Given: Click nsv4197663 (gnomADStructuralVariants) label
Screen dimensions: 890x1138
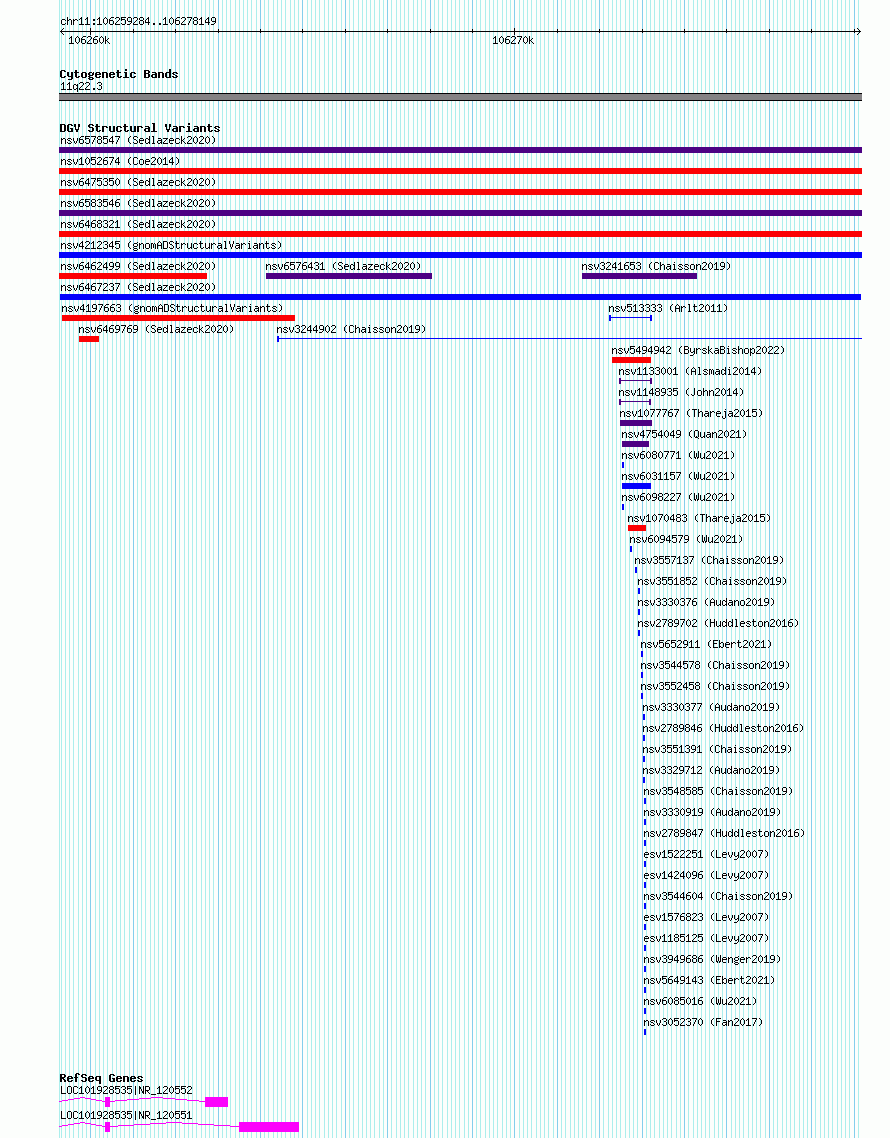Looking at the screenshot, I should tap(172, 308).
